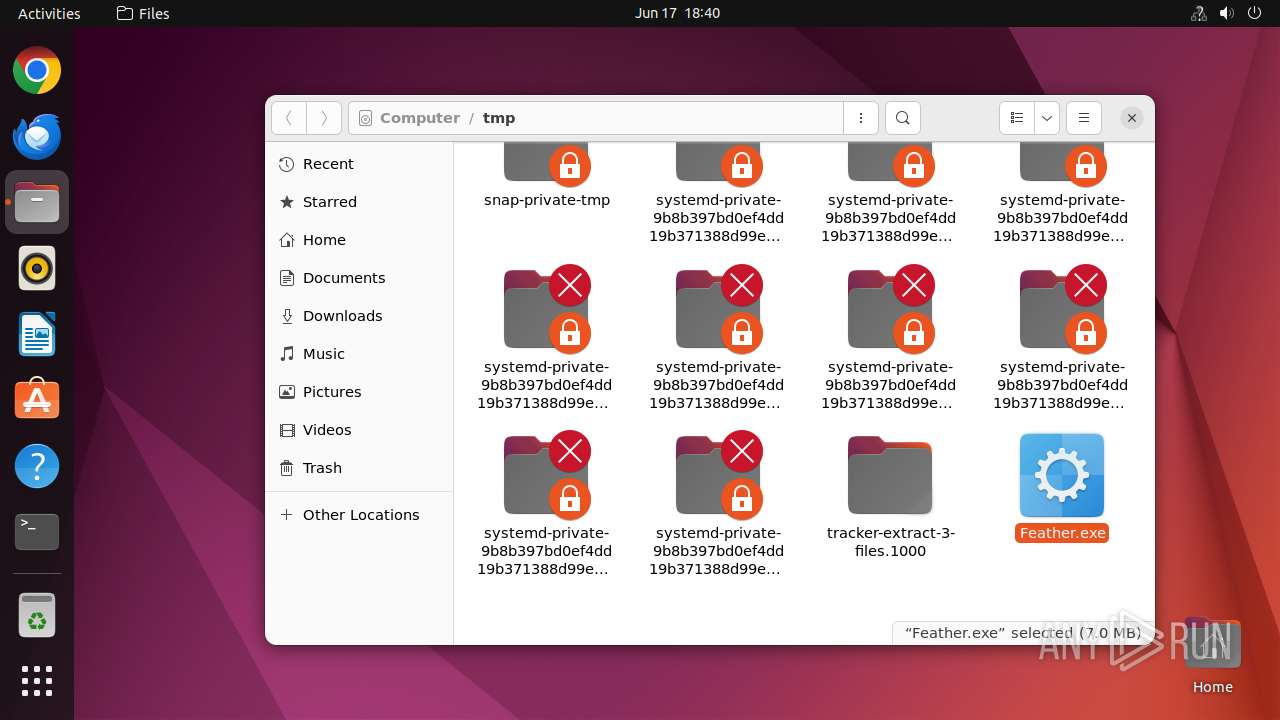
Task: Open Downloads in the sidebar
Action: point(359,316)
